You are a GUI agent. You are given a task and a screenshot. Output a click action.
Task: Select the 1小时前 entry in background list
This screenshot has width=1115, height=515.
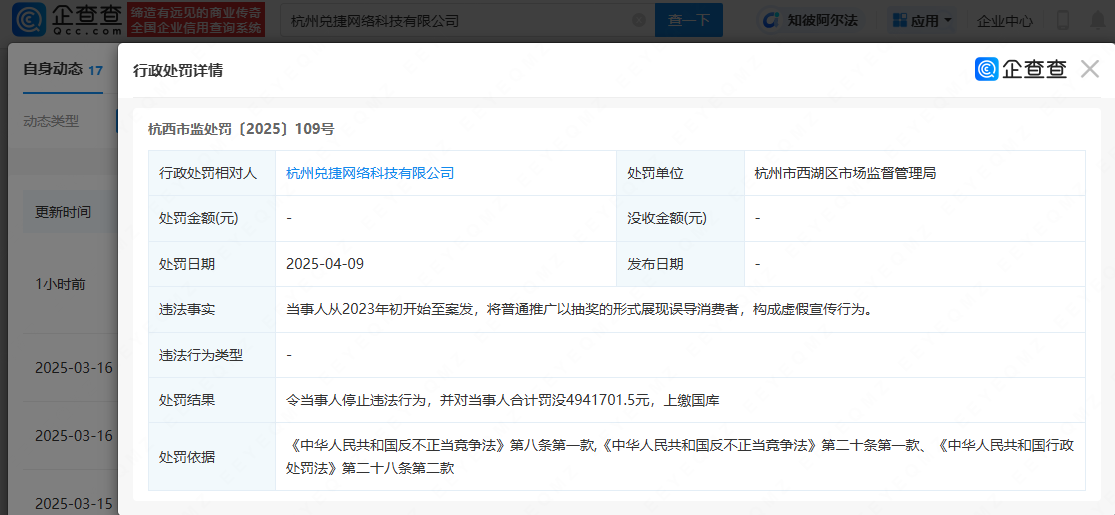coord(61,284)
